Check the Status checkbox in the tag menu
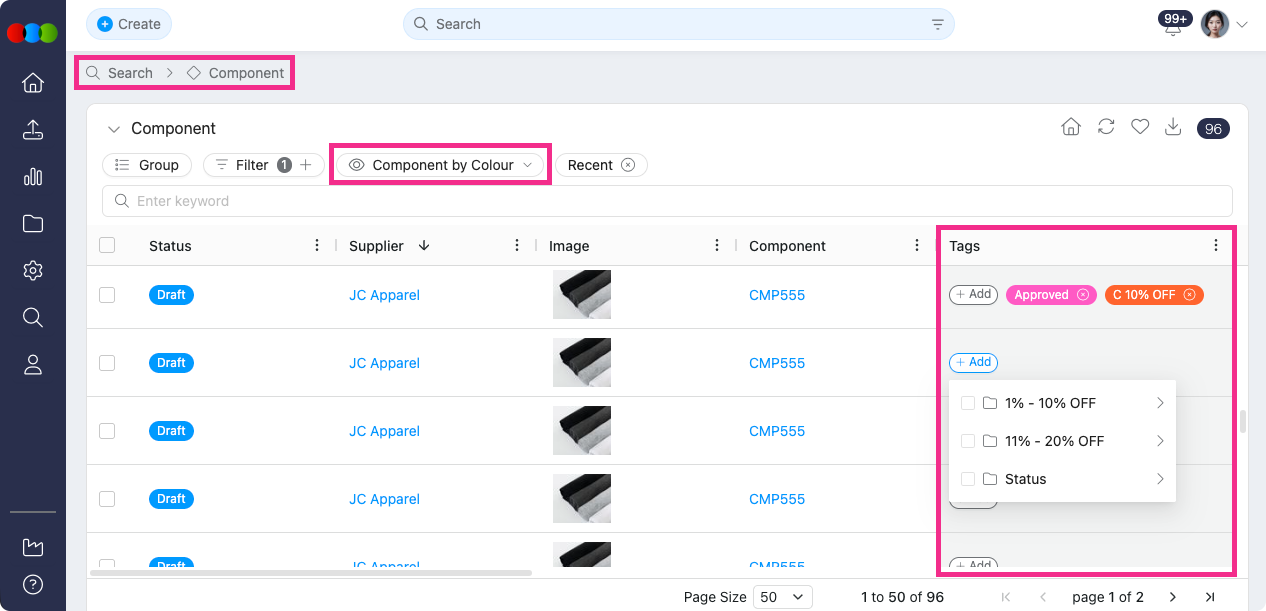This screenshot has height=611, width=1266. (x=967, y=479)
